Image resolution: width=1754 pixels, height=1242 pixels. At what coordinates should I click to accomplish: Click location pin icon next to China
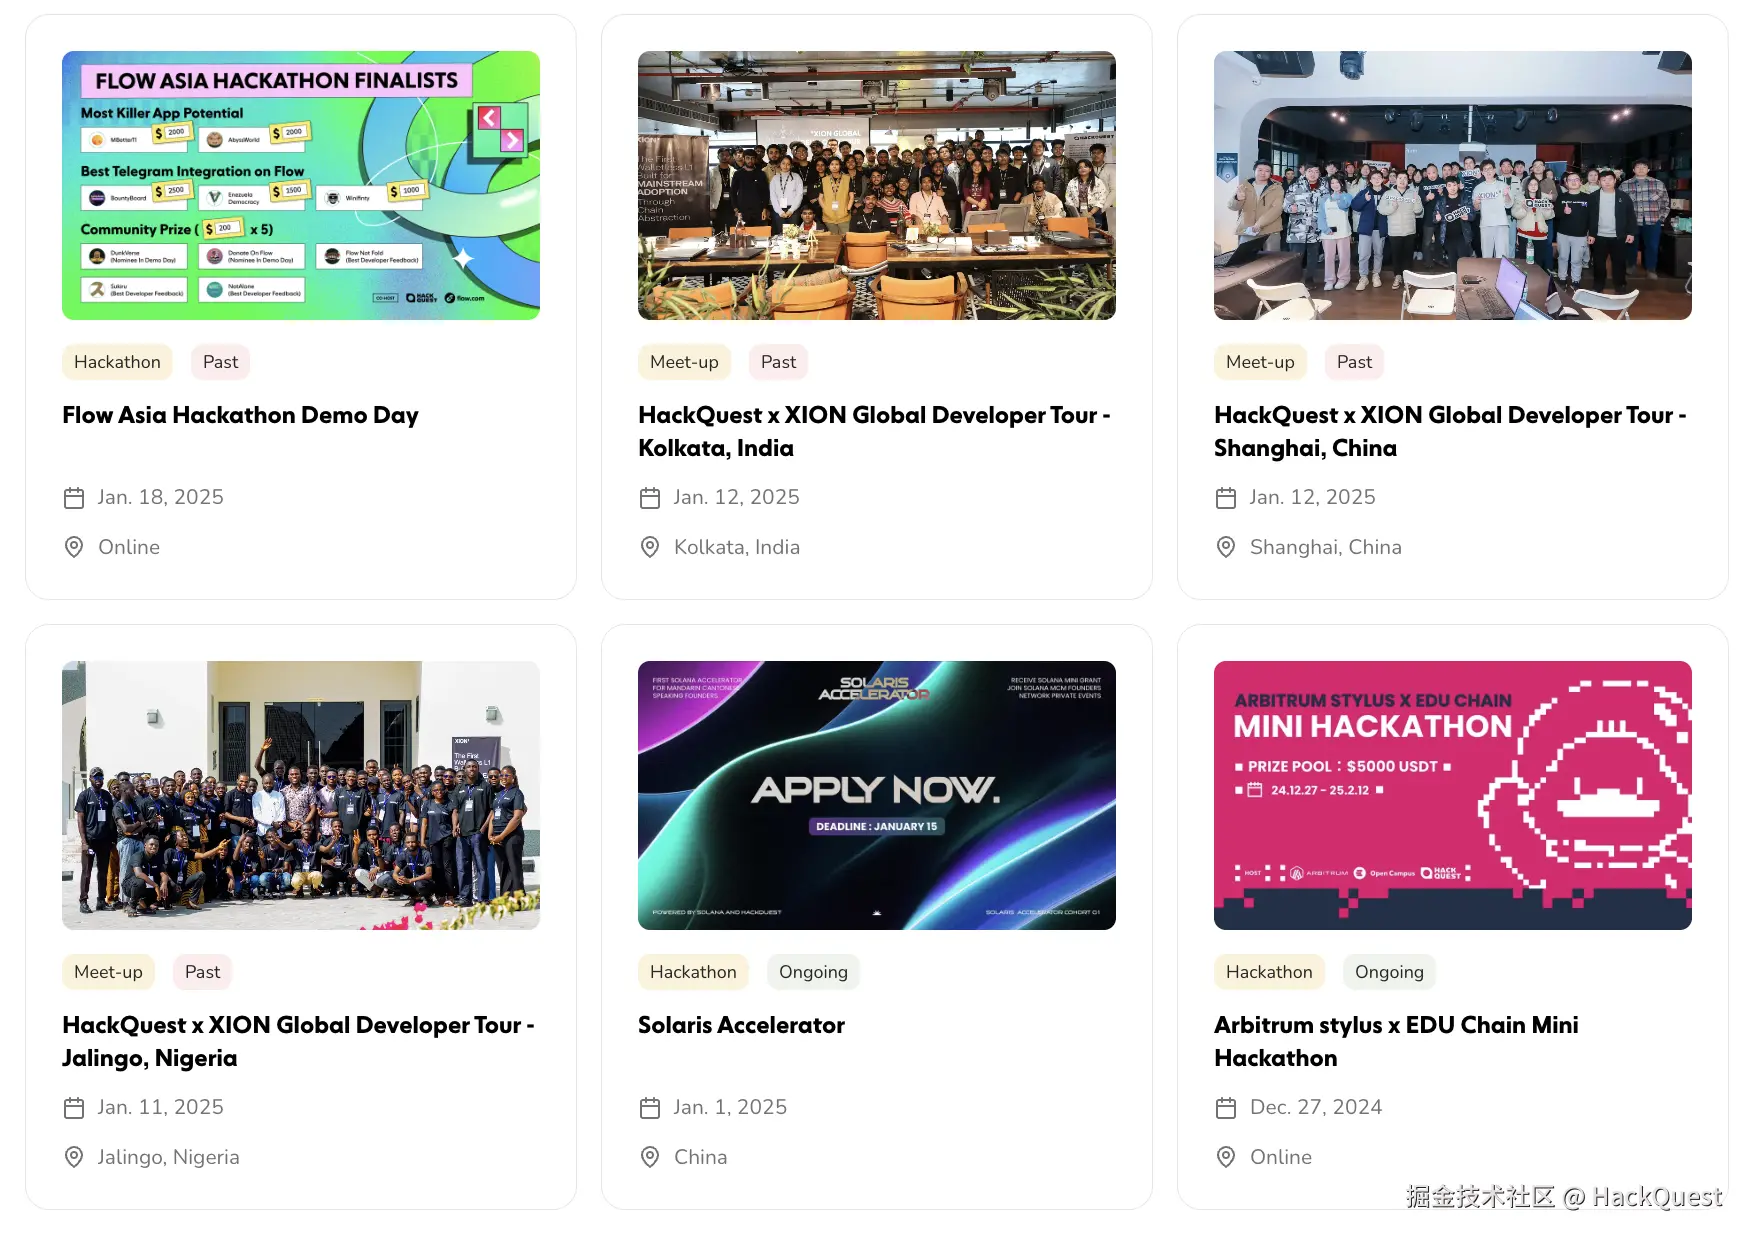650,1157
